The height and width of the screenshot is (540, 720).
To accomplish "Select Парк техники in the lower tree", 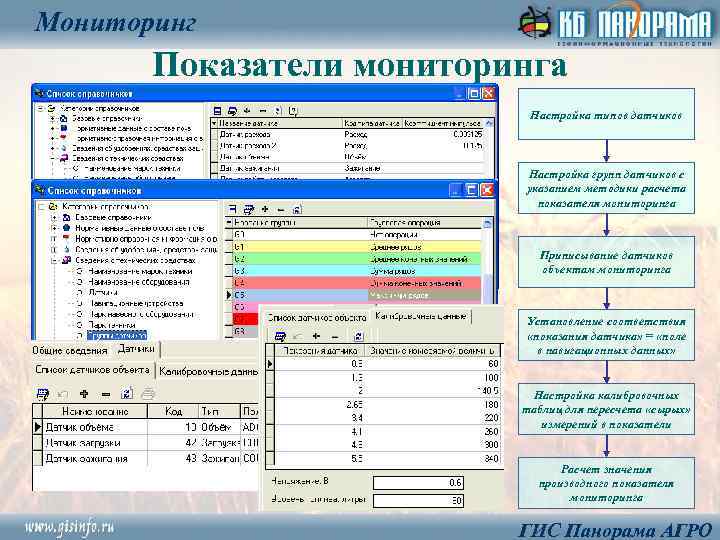I will pos(112,325).
